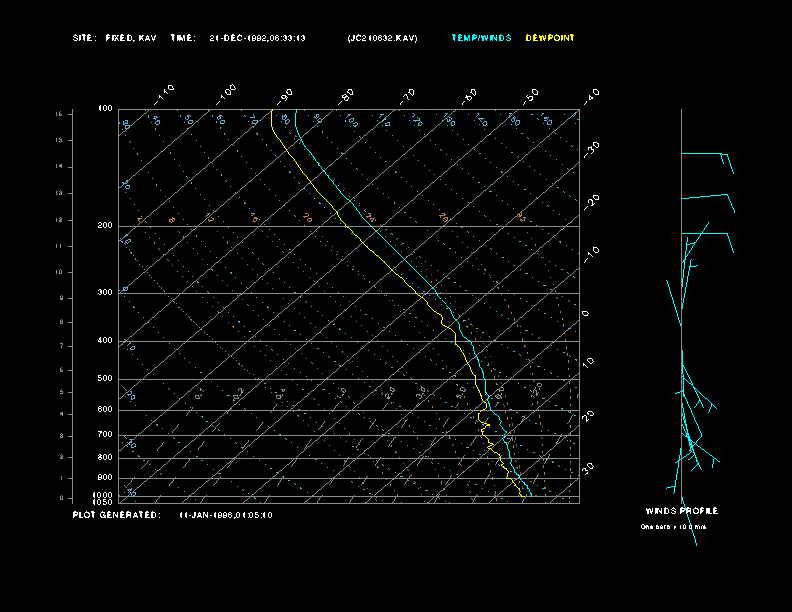This screenshot has width=792, height=612.
Task: Click the 11-JAN-1996 plot generation timestamp
Action: pos(226,515)
